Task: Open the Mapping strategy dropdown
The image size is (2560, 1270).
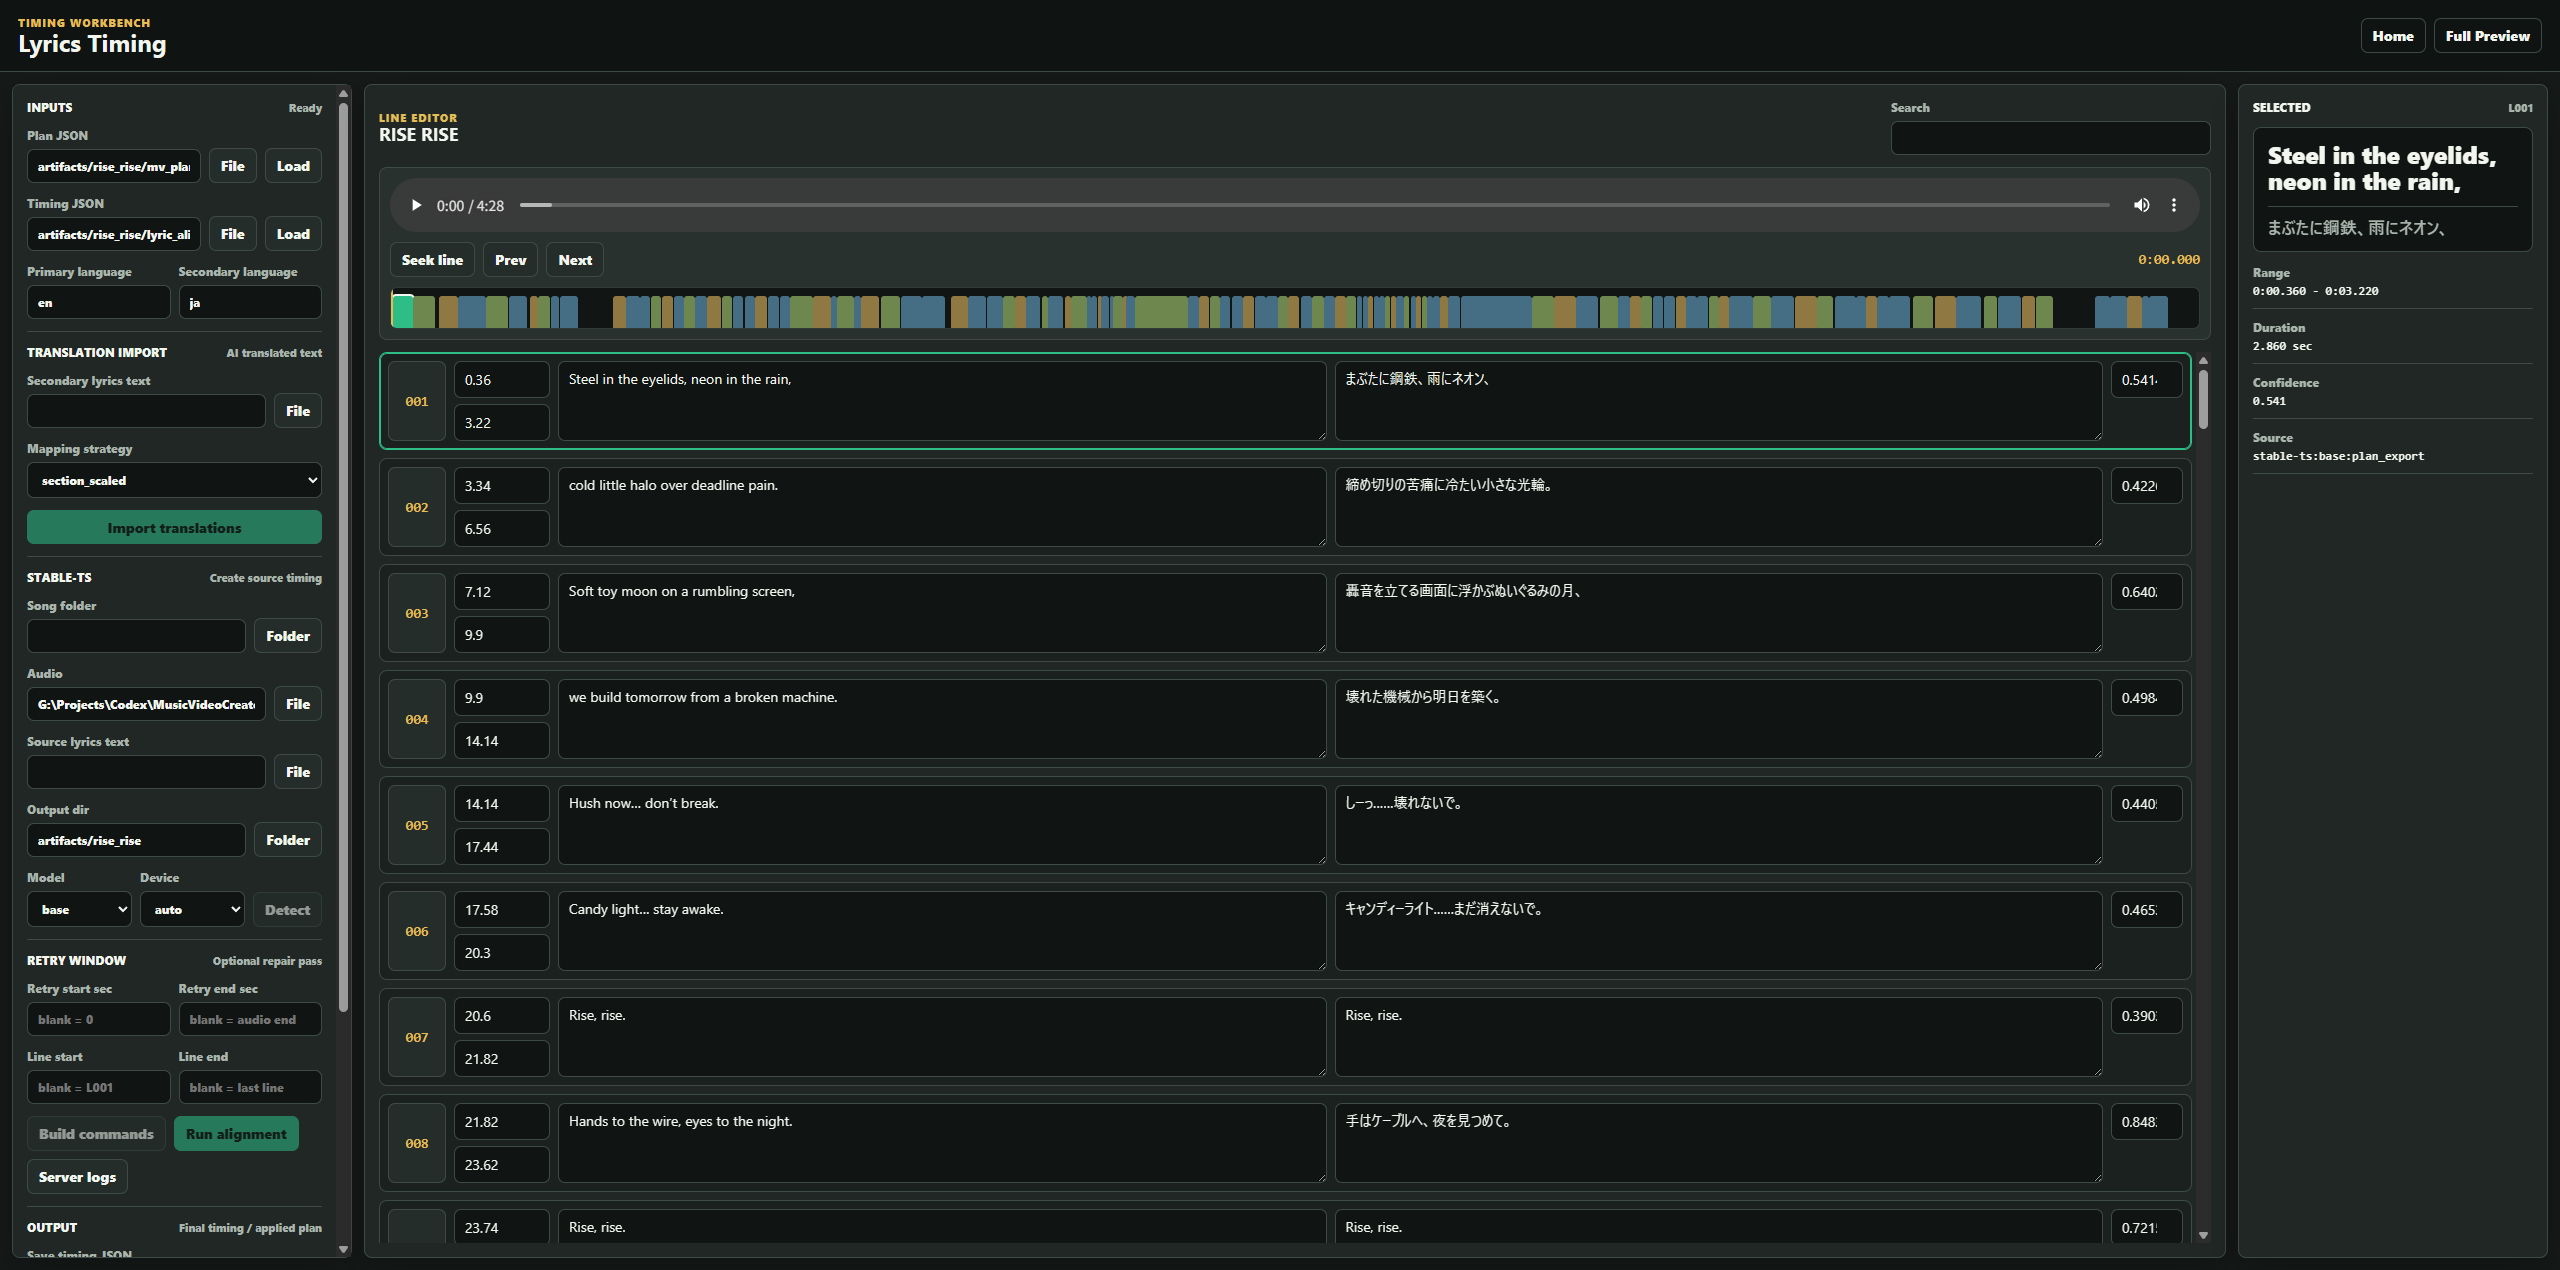Action: (x=174, y=480)
